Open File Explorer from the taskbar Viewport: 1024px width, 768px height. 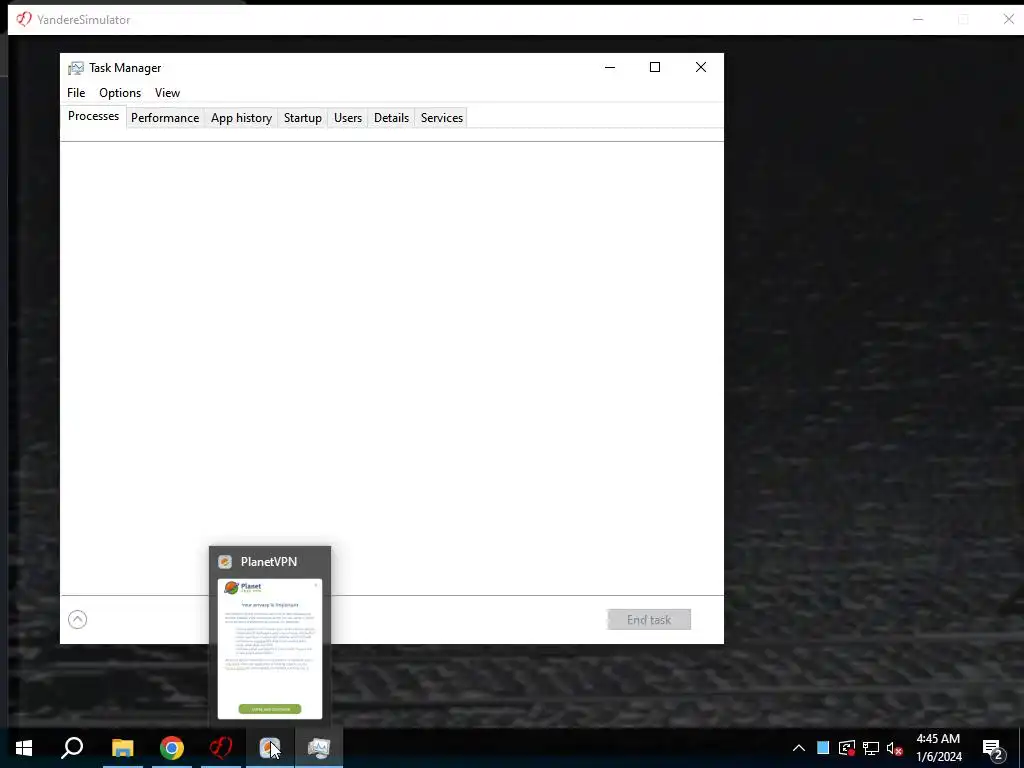click(x=122, y=748)
